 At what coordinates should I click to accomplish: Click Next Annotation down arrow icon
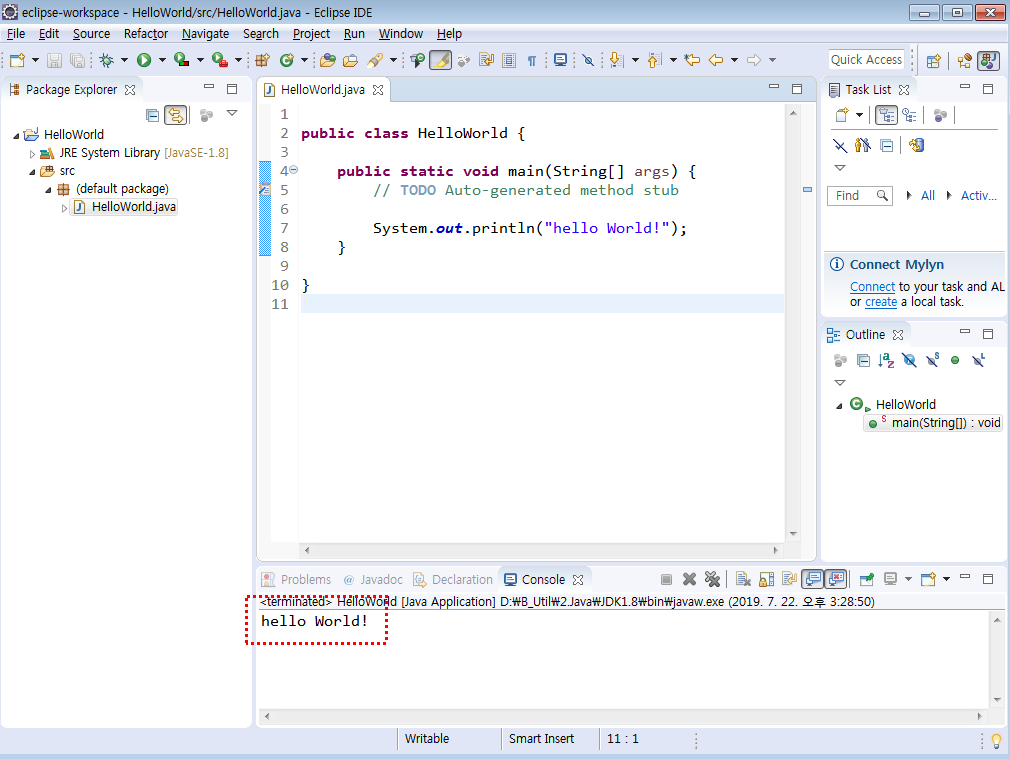[x=616, y=60]
